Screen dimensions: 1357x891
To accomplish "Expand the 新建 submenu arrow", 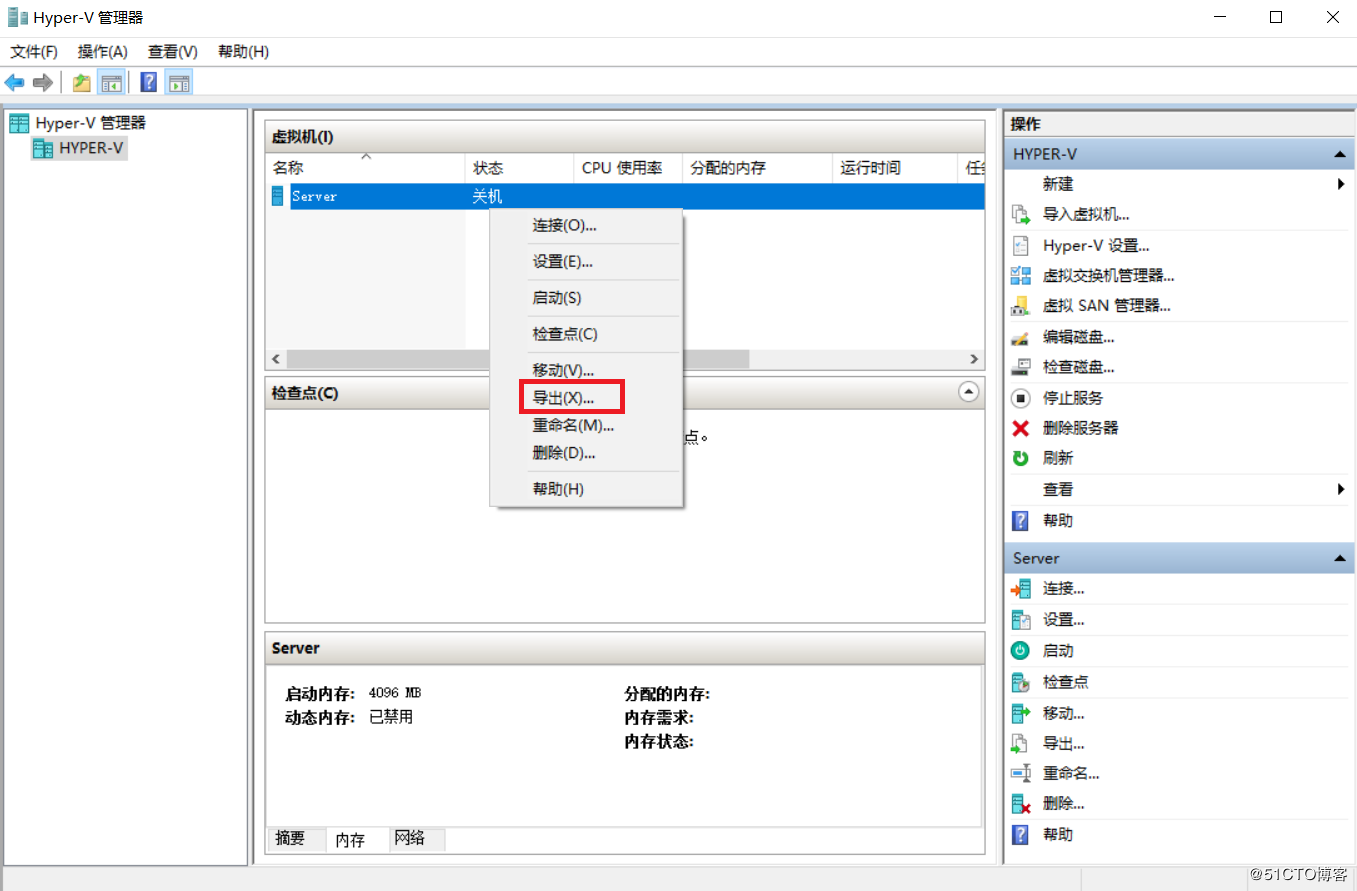I will pos(1341,183).
